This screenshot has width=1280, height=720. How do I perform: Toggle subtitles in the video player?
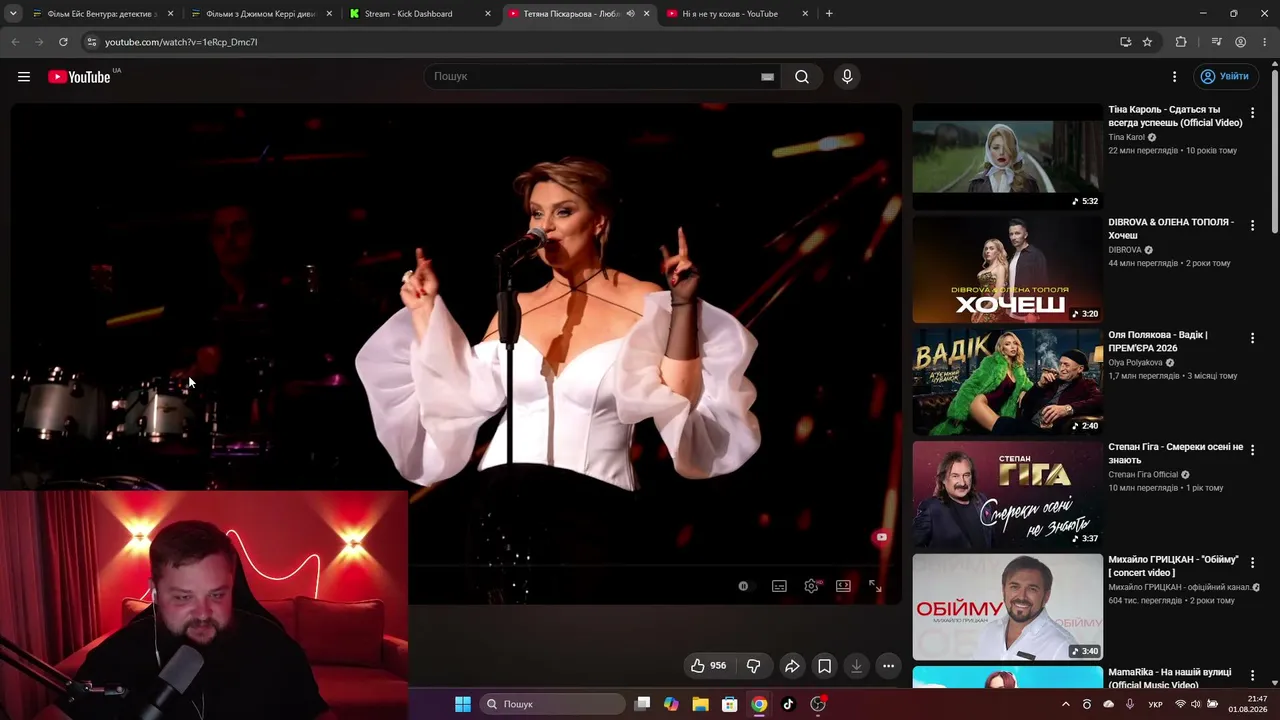pos(779,586)
